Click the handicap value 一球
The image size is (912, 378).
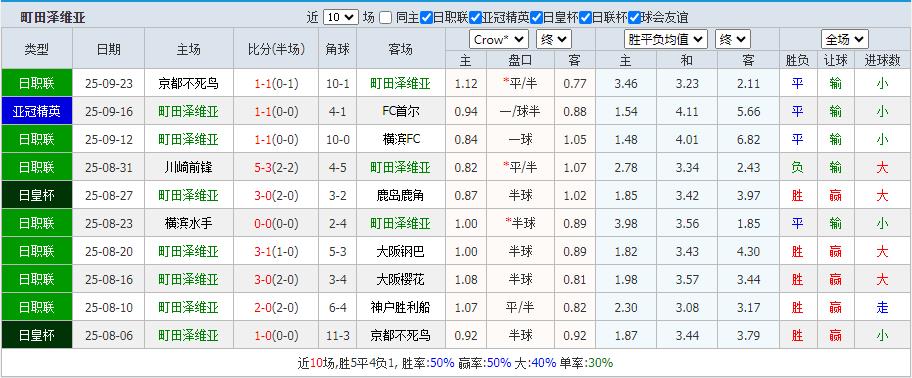pyautogui.click(x=520, y=140)
